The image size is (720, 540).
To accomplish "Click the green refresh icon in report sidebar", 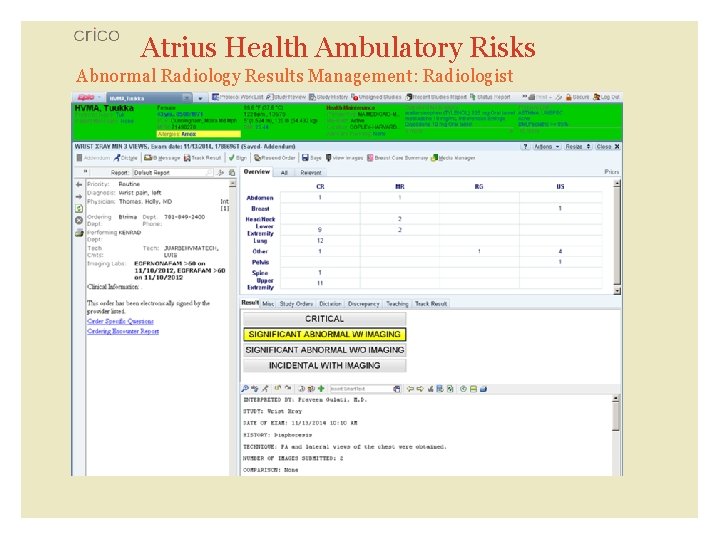I will pos(79,208).
